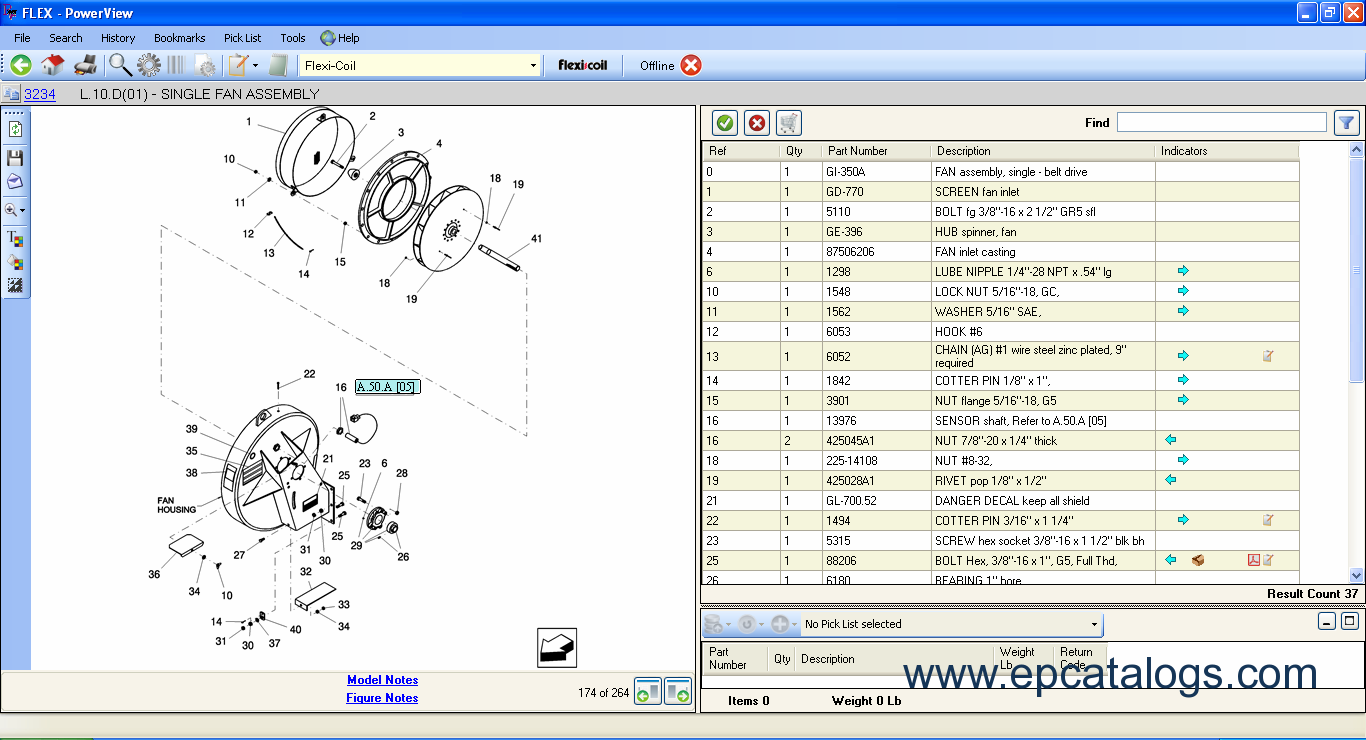Click the parts list scroll down arrow

pyautogui.click(x=1357, y=575)
